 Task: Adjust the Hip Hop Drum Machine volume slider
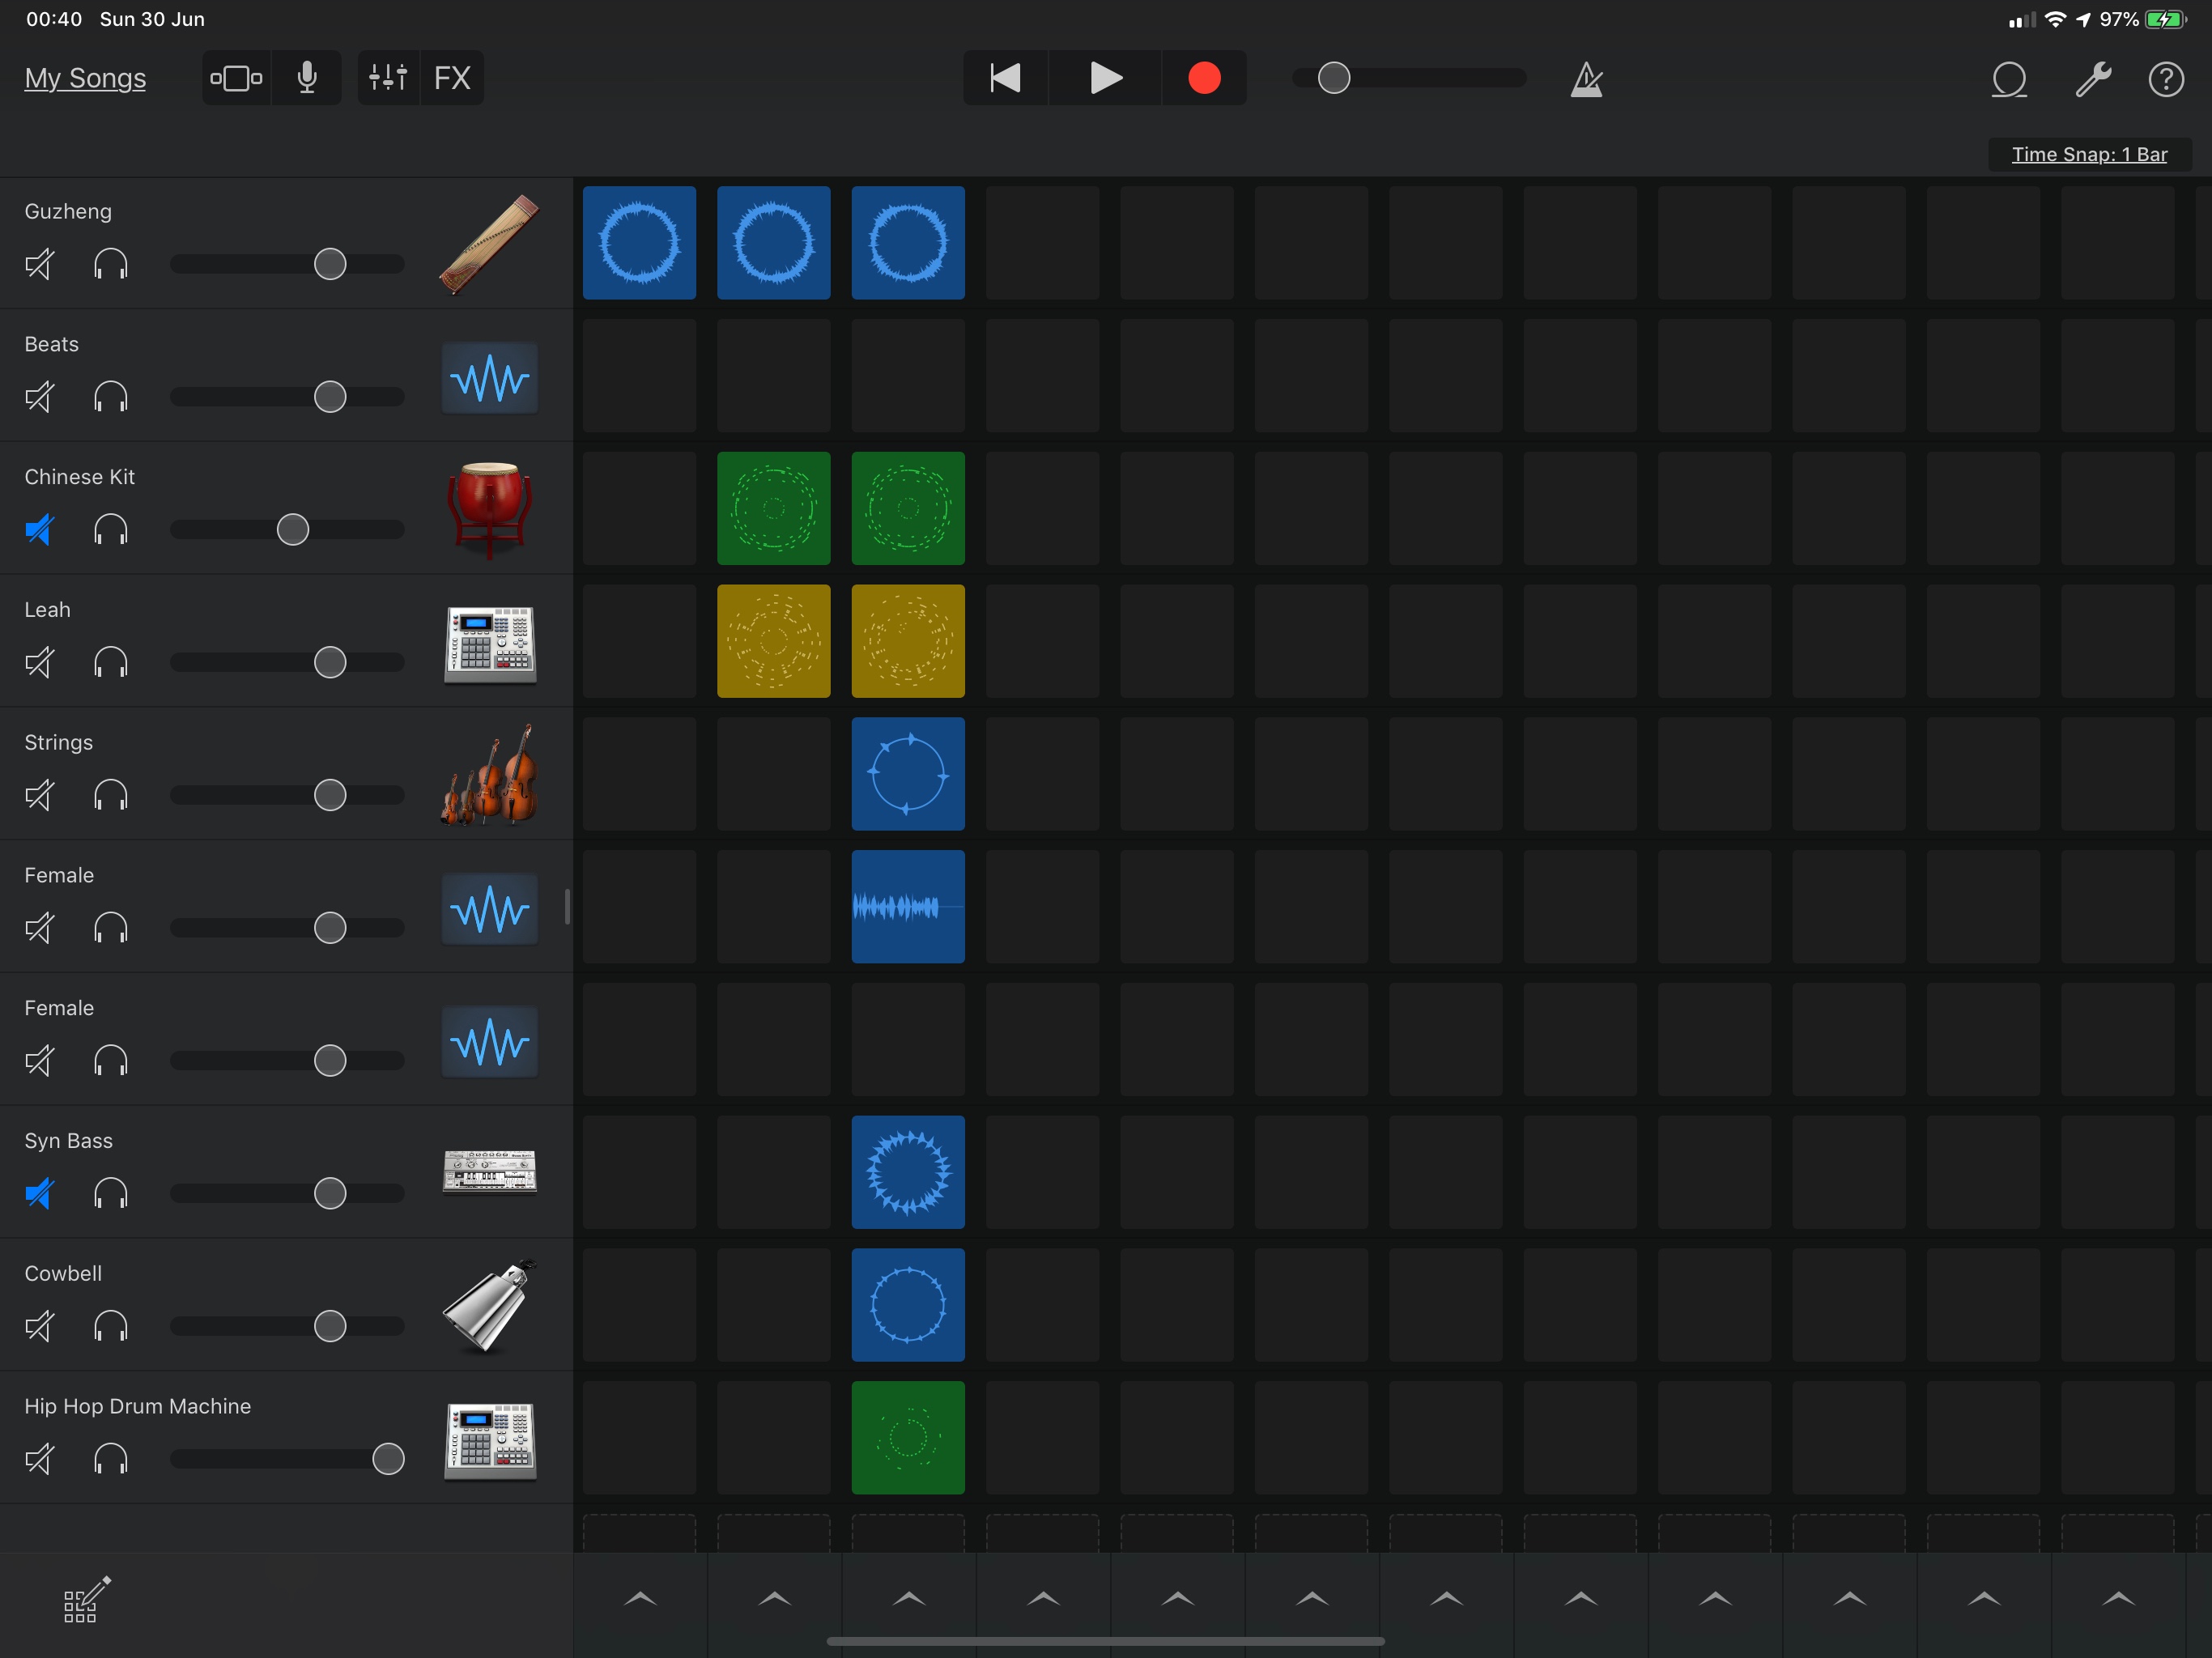pos(388,1459)
